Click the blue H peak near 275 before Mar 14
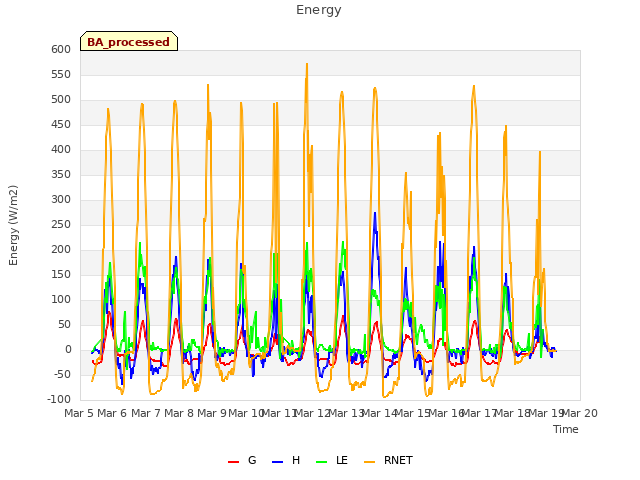Viewport: 640px width, 480px height. pyautogui.click(x=375, y=213)
